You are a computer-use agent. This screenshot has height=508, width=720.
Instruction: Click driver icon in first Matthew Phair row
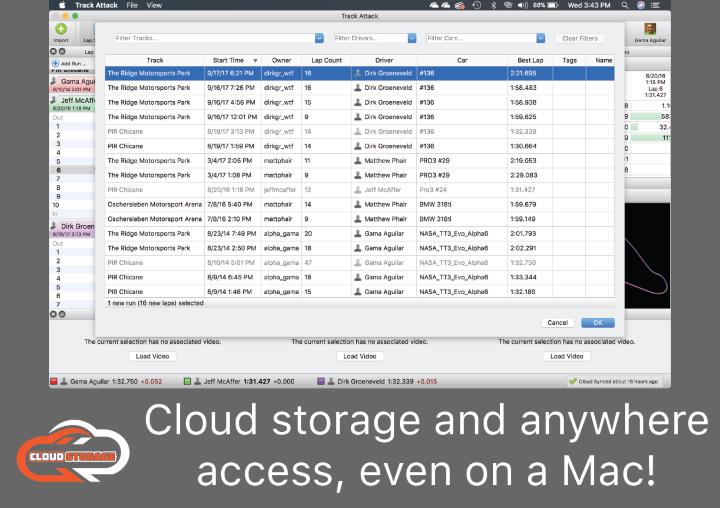point(358,160)
